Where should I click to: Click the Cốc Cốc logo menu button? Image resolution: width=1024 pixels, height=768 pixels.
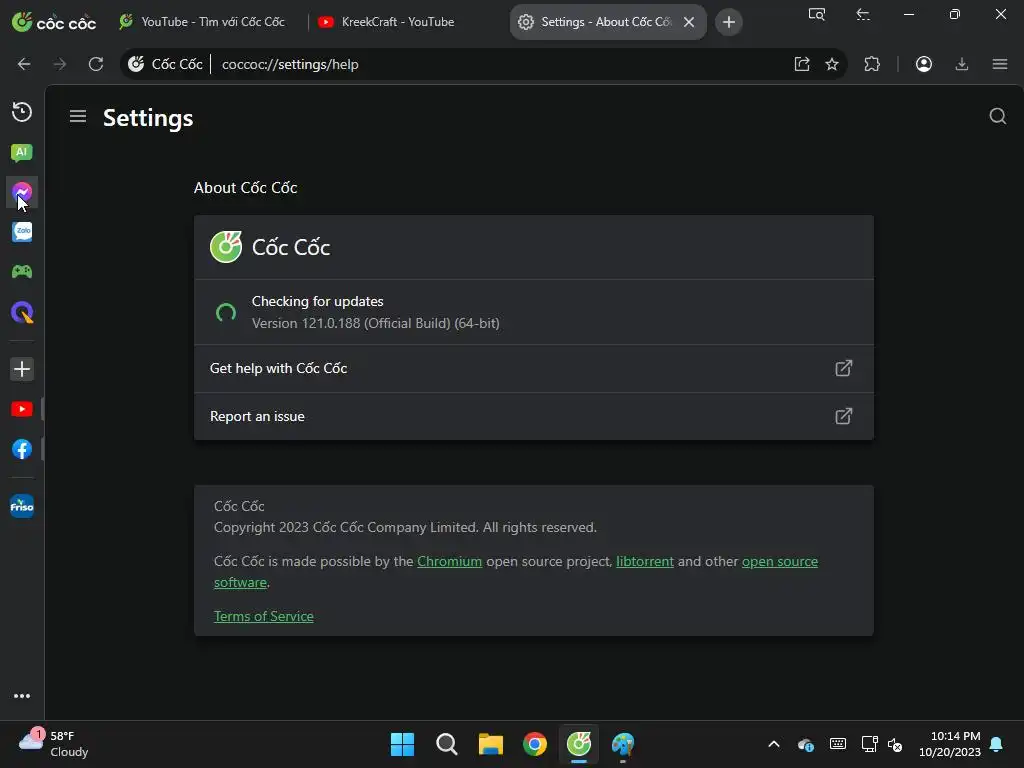(x=54, y=22)
